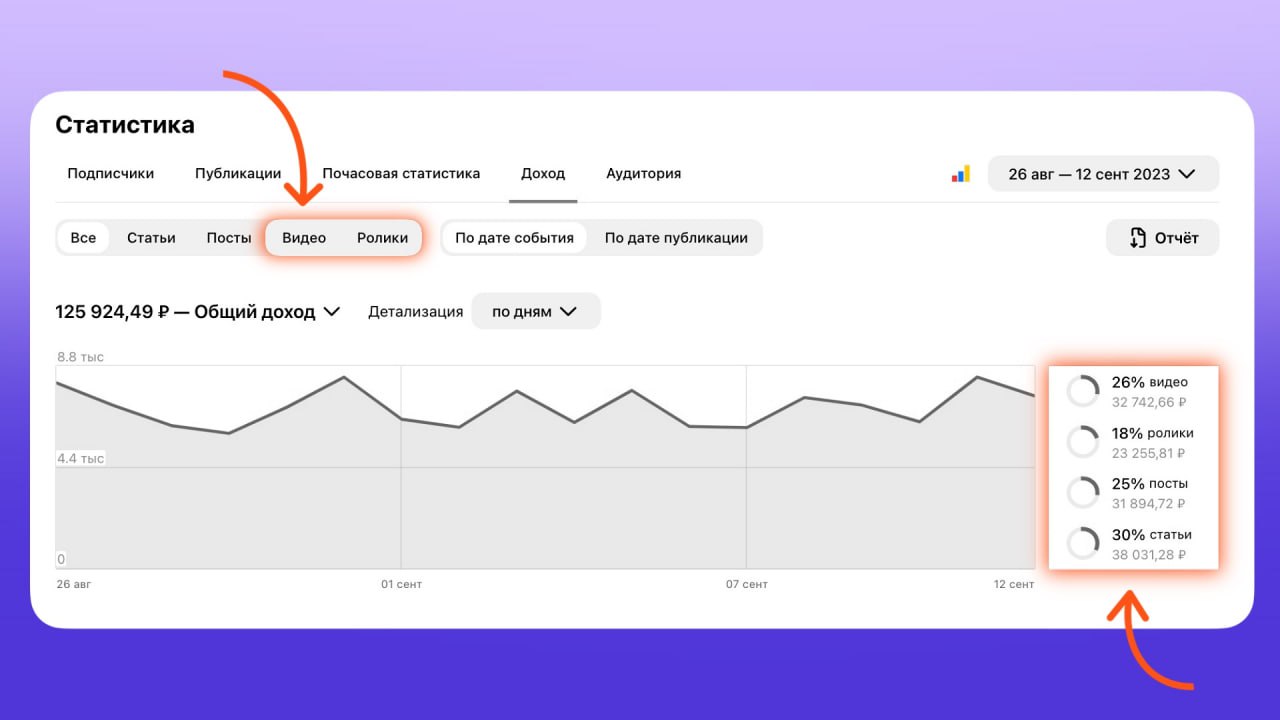Open the date range 26 авг–12 сент dropdown

(x=1102, y=174)
